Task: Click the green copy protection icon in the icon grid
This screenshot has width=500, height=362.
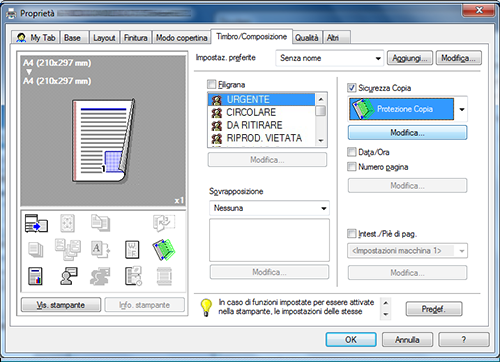Action: point(164,249)
